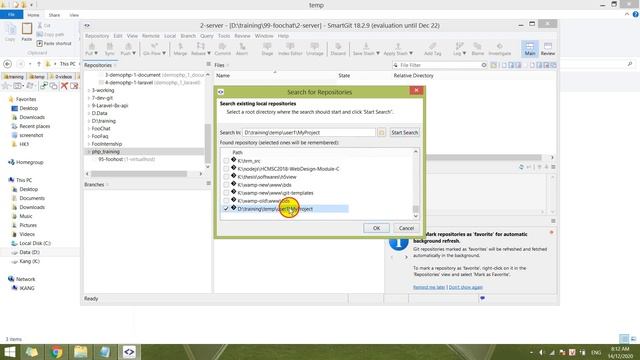Collapse the php_training repository group

tap(89, 151)
